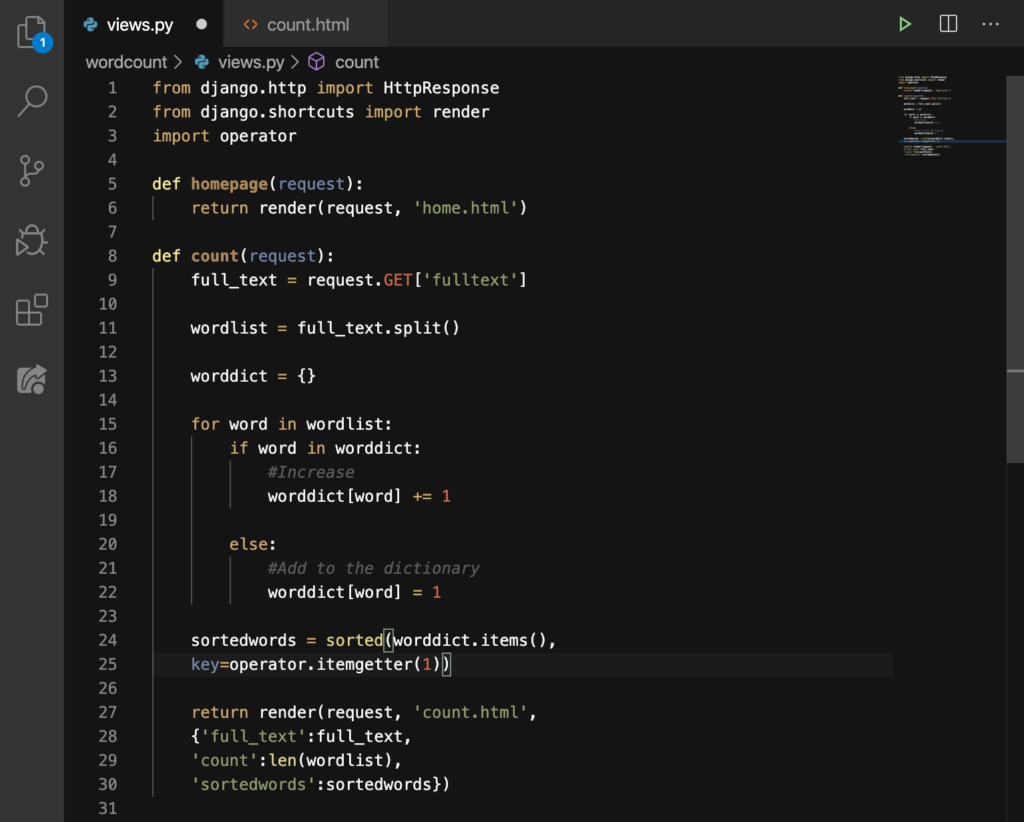The height and width of the screenshot is (822, 1024).
Task: Click the 'for' keyword on line 15
Action: pos(205,424)
